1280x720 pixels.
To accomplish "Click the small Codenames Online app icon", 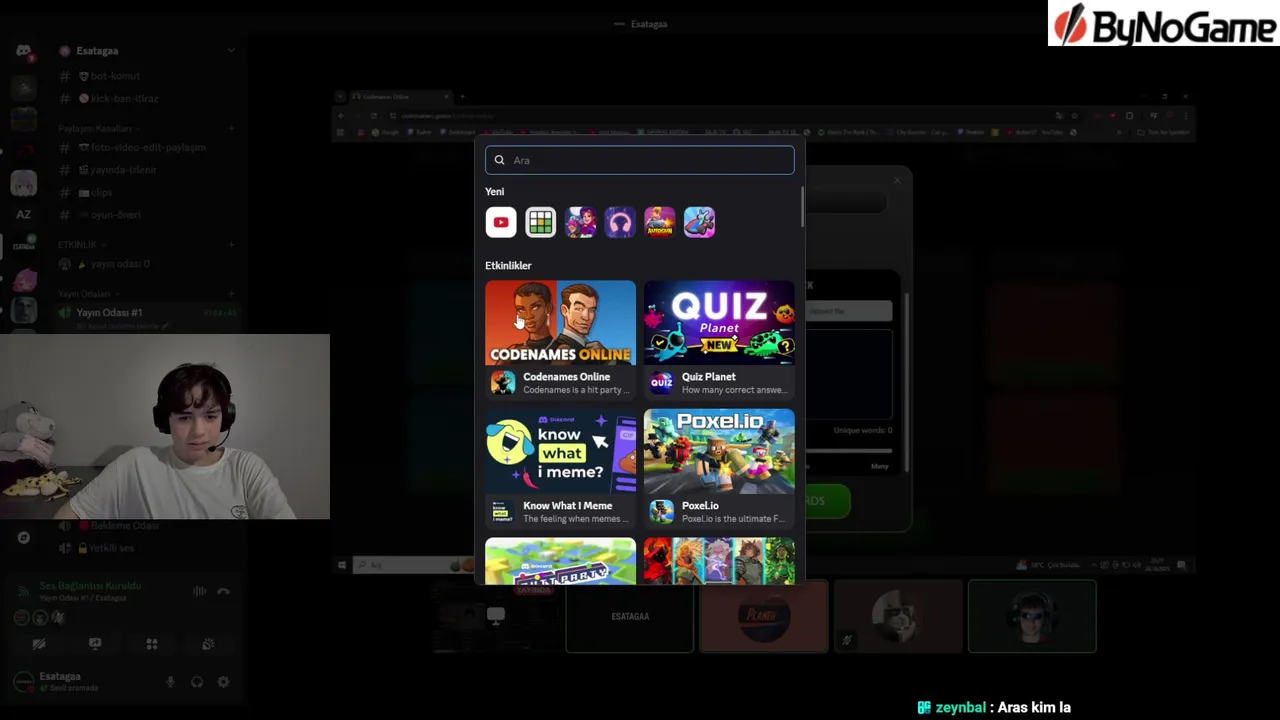I will click(x=503, y=383).
